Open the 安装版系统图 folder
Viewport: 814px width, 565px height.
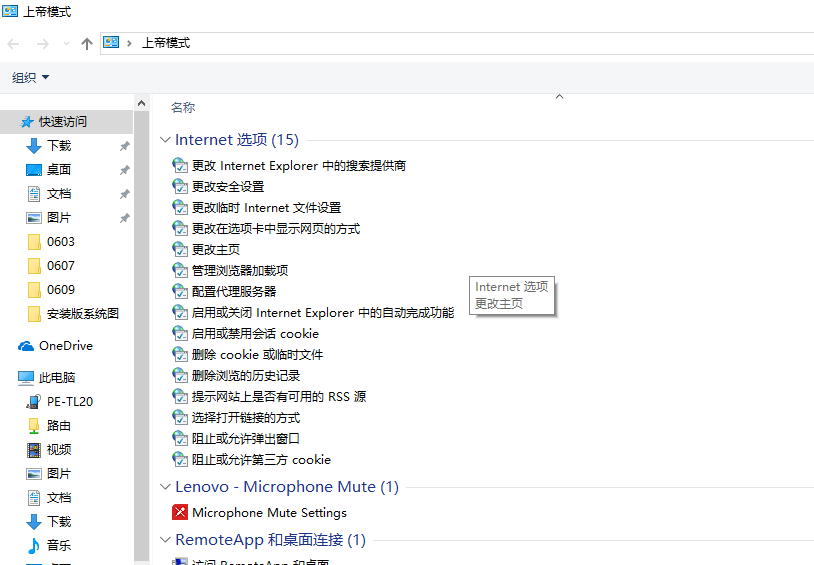(x=83, y=314)
